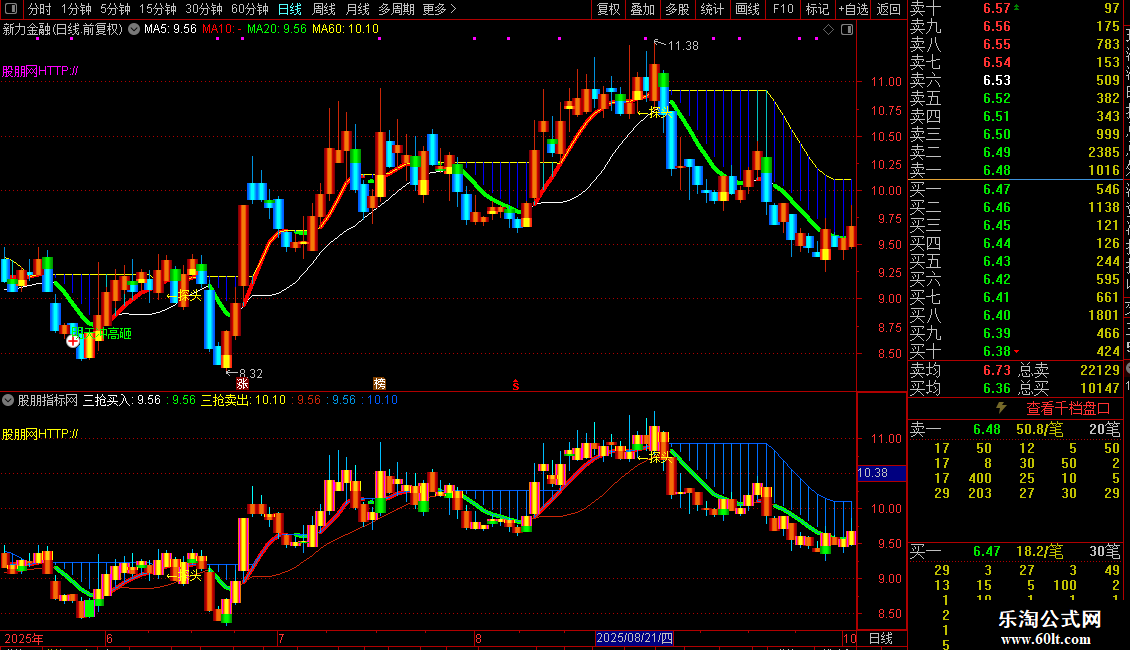This screenshot has height=650, width=1130.
Task: Click the 买十 price 6.38
Action: 997,352
